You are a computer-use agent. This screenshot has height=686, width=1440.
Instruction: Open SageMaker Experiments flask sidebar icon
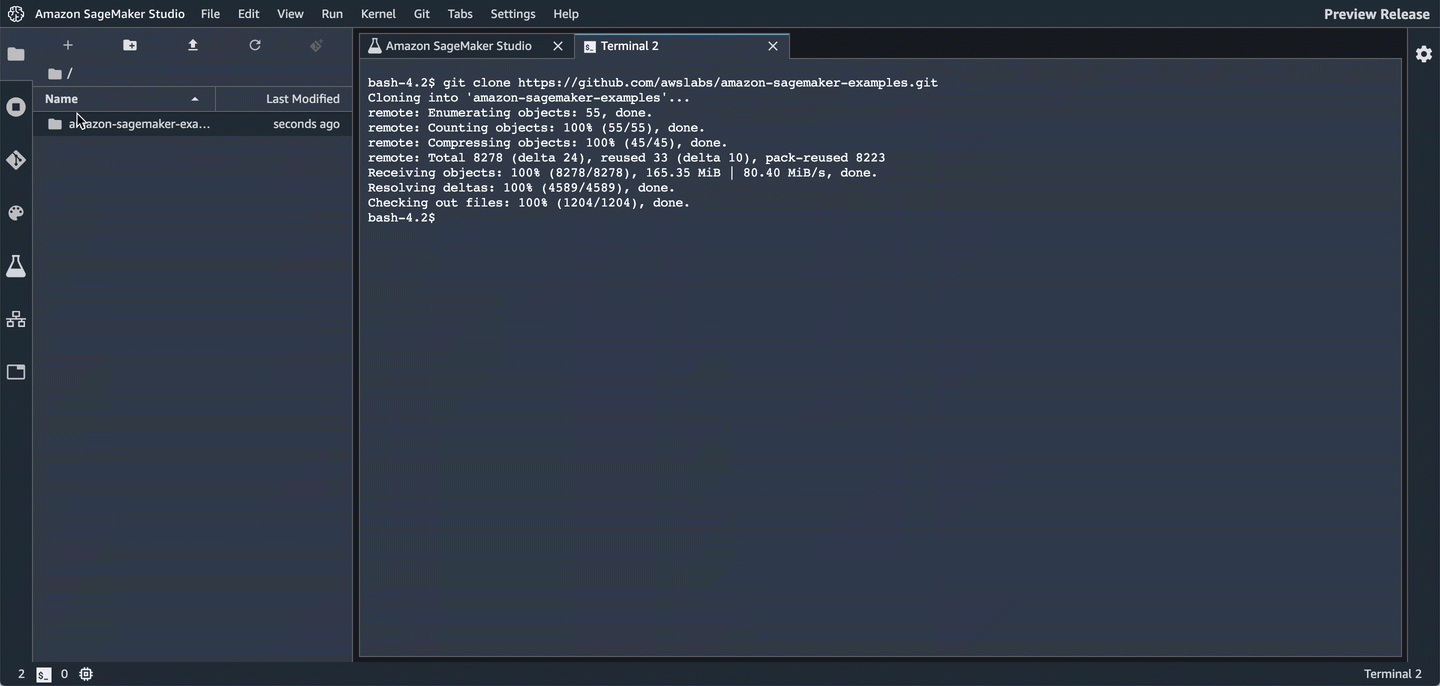pos(16,266)
